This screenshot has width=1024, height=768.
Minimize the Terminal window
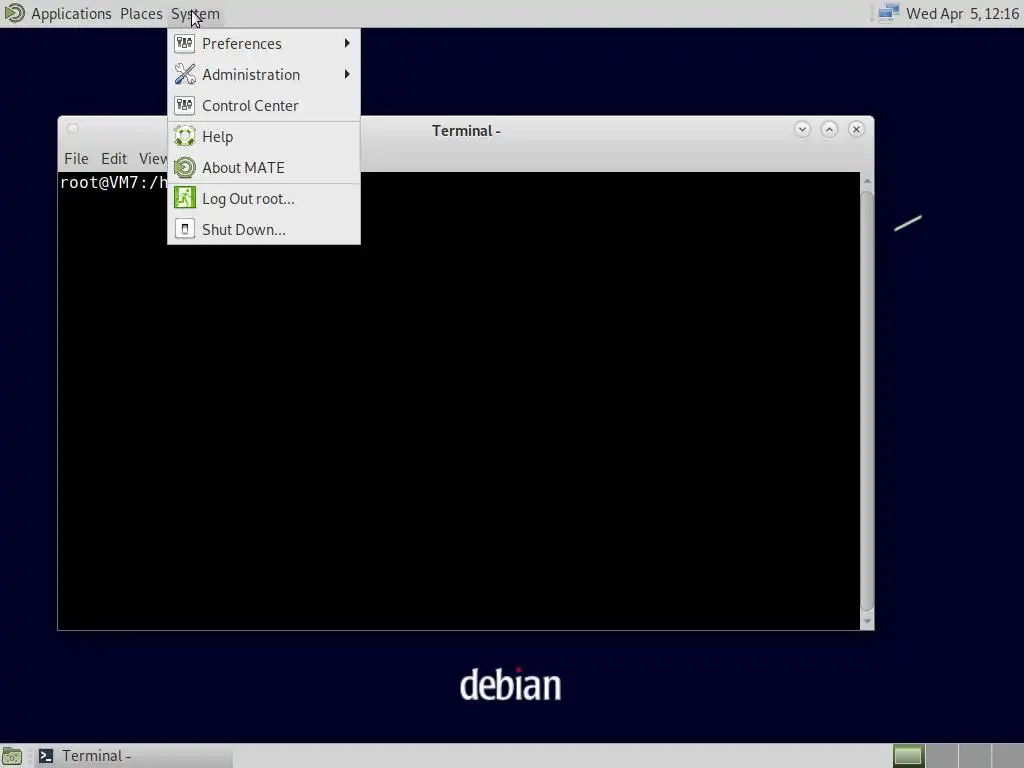point(803,129)
